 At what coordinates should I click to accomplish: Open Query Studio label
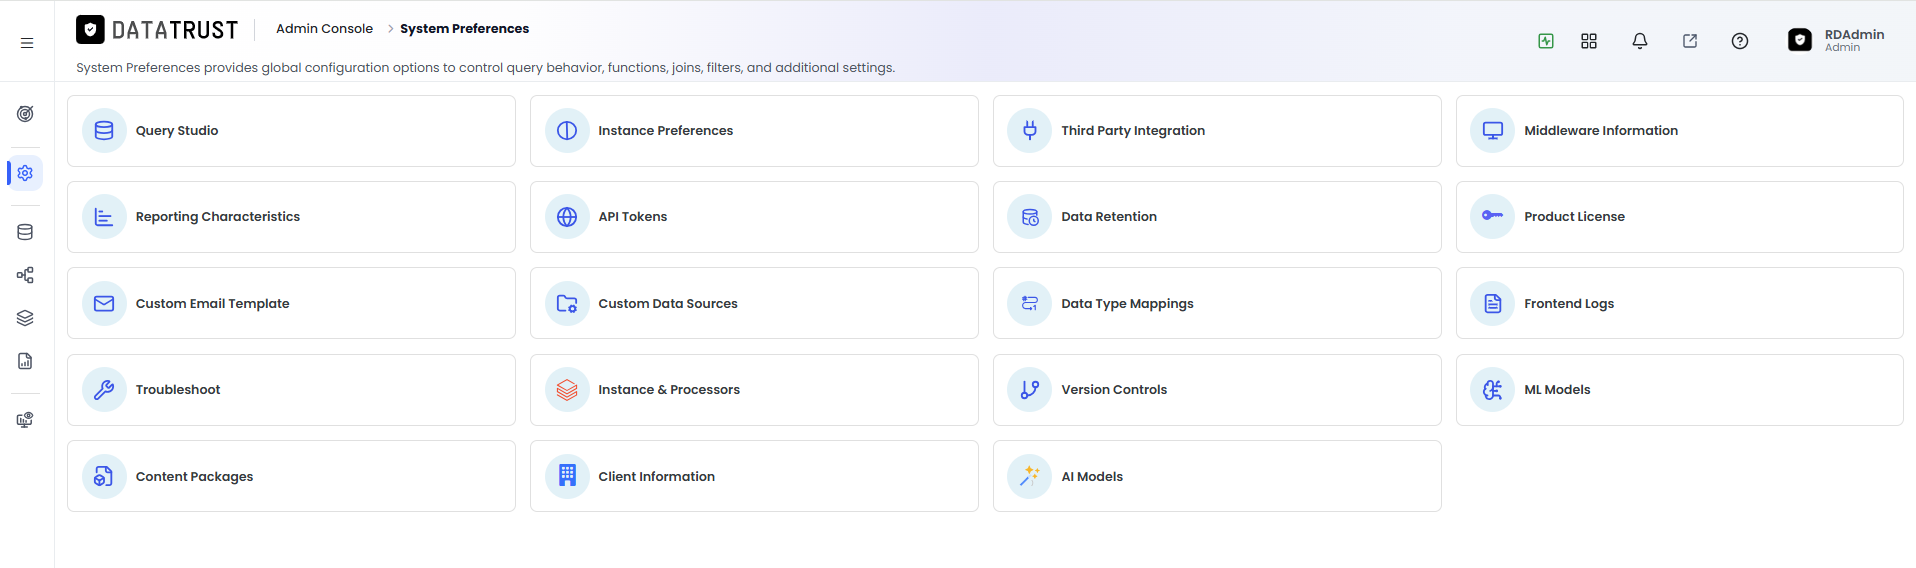177,131
